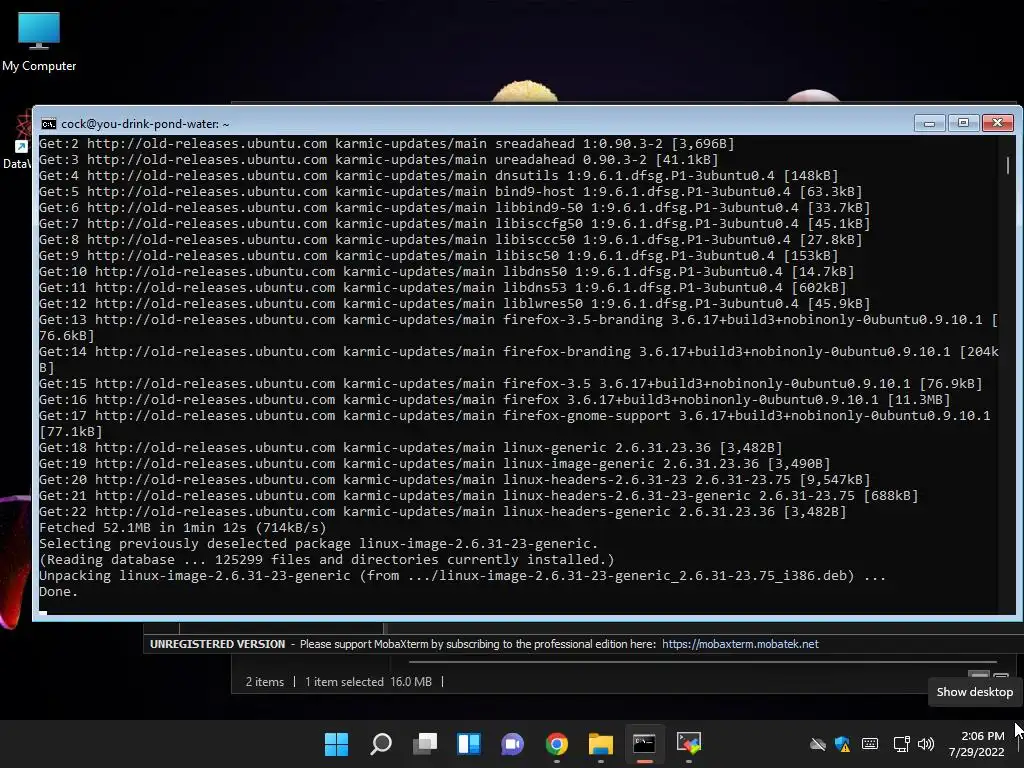Click the 'Reading database ... 125299 files' line
Screen dimensions: 1024x768
tap(327, 560)
